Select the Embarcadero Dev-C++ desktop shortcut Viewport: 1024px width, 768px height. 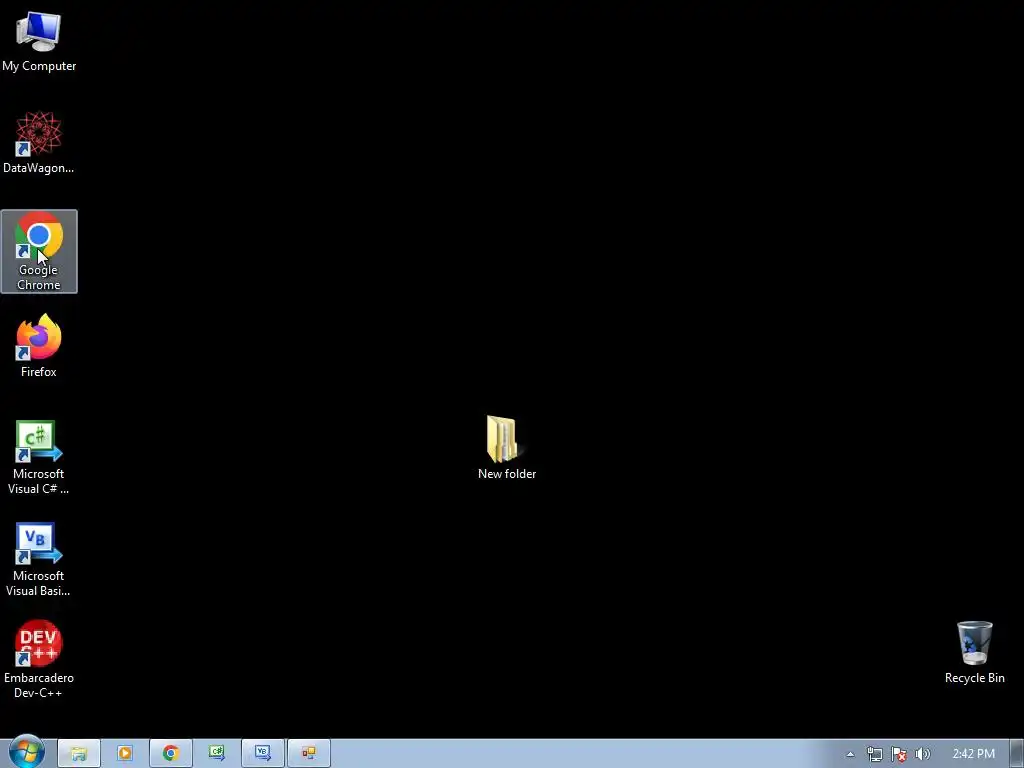(39, 660)
